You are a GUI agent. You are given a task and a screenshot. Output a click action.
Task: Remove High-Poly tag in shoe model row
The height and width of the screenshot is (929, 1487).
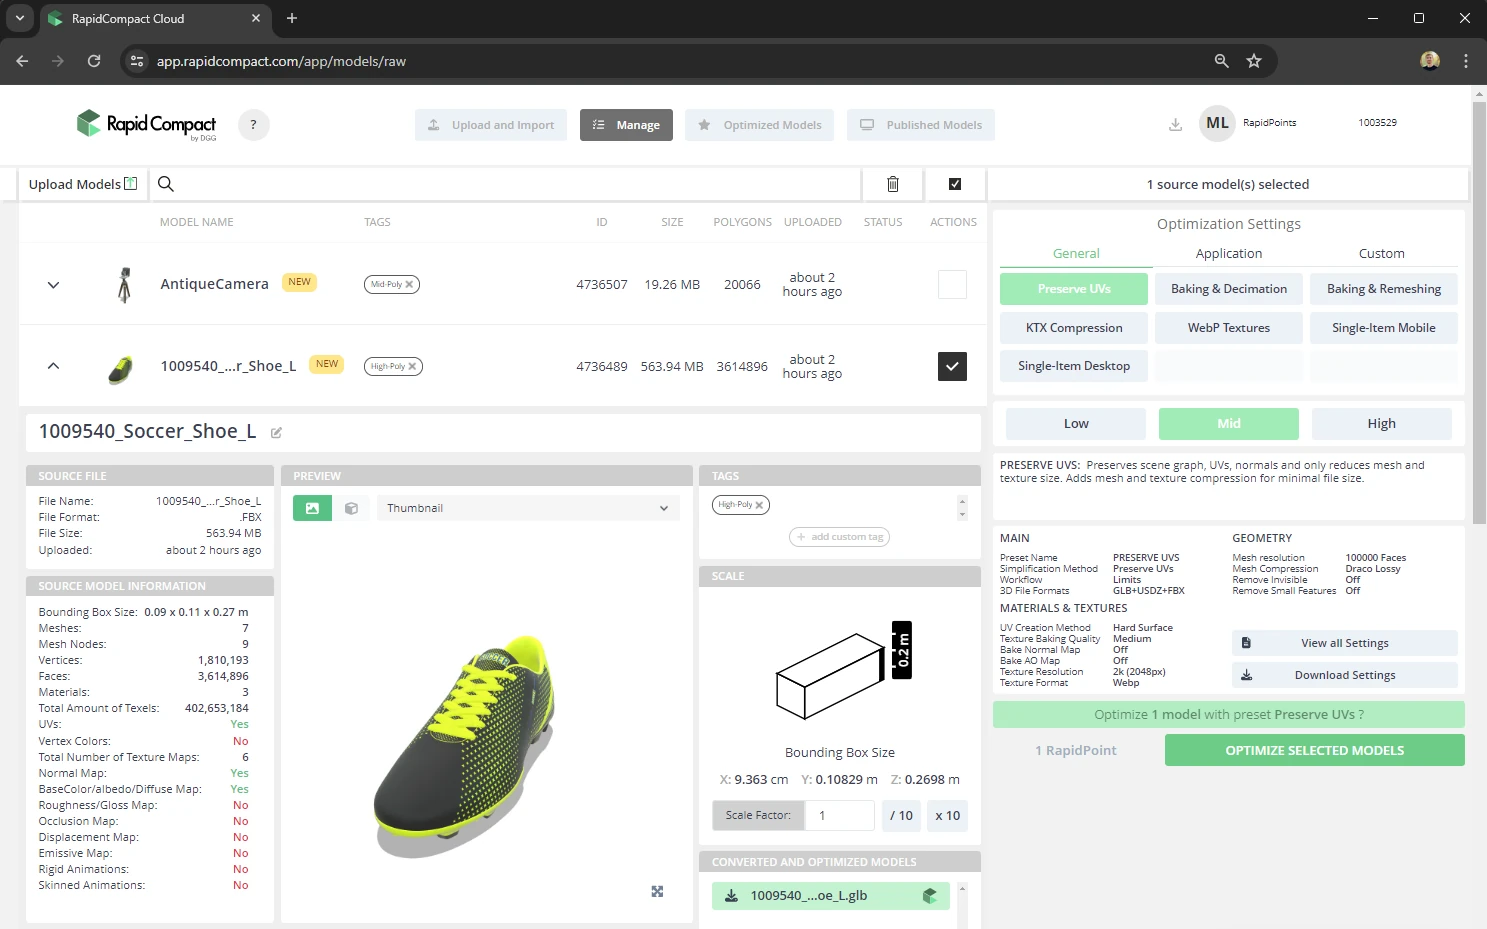click(x=413, y=366)
